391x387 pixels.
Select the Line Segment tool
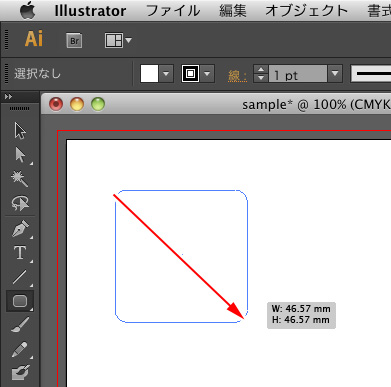(x=20, y=277)
